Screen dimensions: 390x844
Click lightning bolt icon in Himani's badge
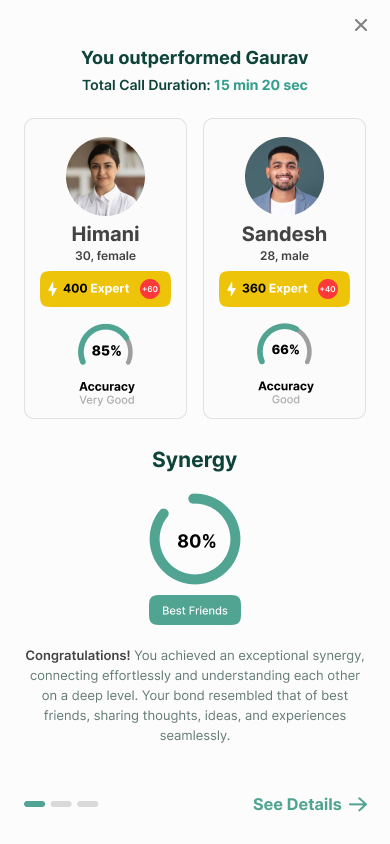pyautogui.click(x=52, y=289)
